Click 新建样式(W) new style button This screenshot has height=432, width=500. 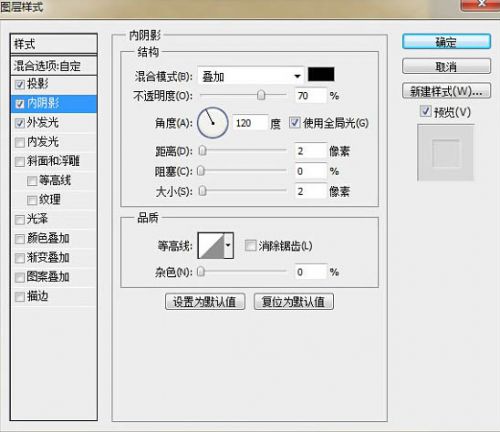click(x=446, y=91)
